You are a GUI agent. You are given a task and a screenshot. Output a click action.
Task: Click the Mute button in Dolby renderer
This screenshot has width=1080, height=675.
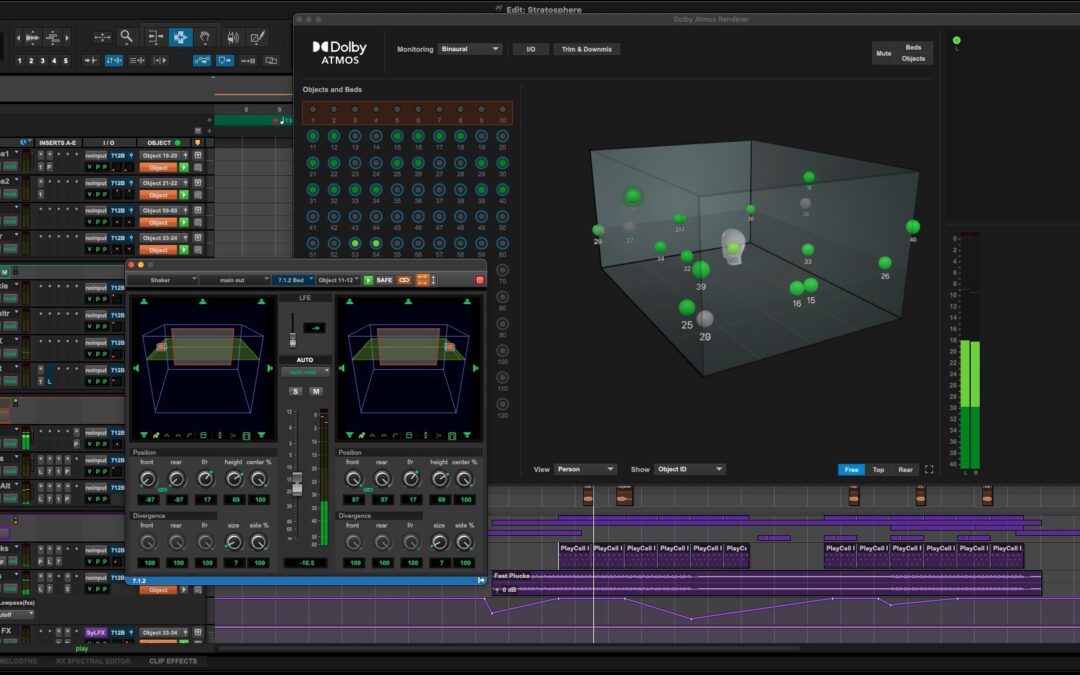[x=884, y=53]
